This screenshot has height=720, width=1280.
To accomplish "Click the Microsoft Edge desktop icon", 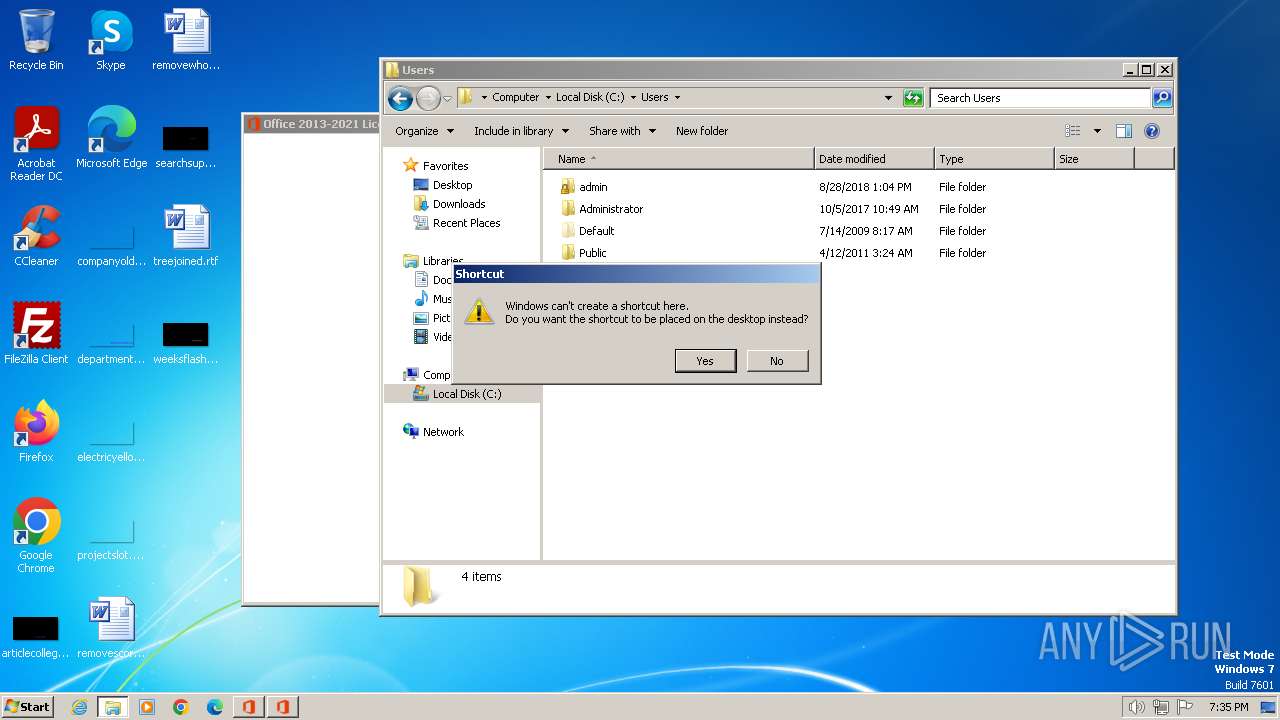I will [111, 138].
